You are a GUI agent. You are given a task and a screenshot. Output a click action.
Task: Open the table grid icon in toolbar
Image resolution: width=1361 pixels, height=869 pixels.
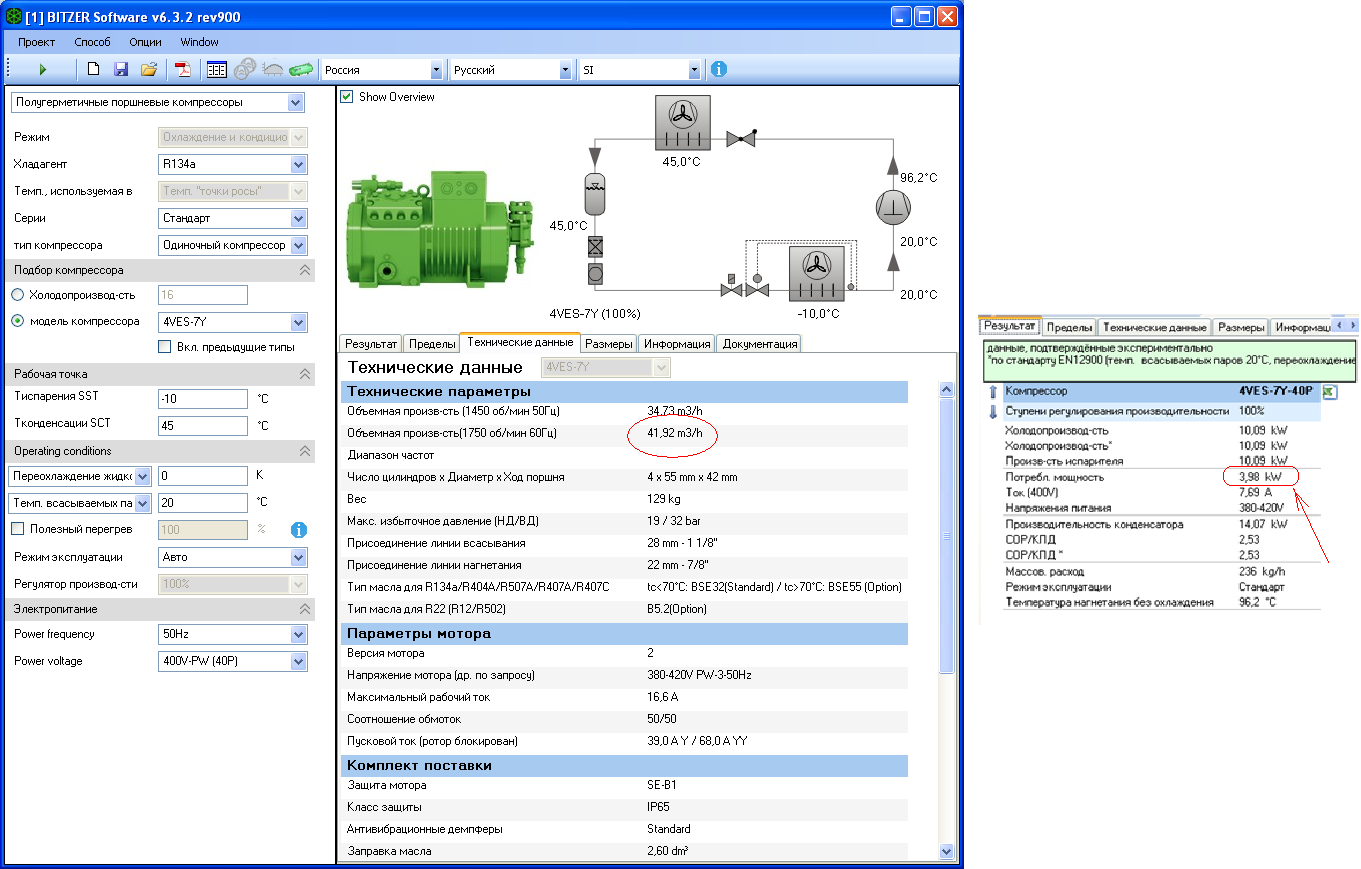click(x=216, y=70)
